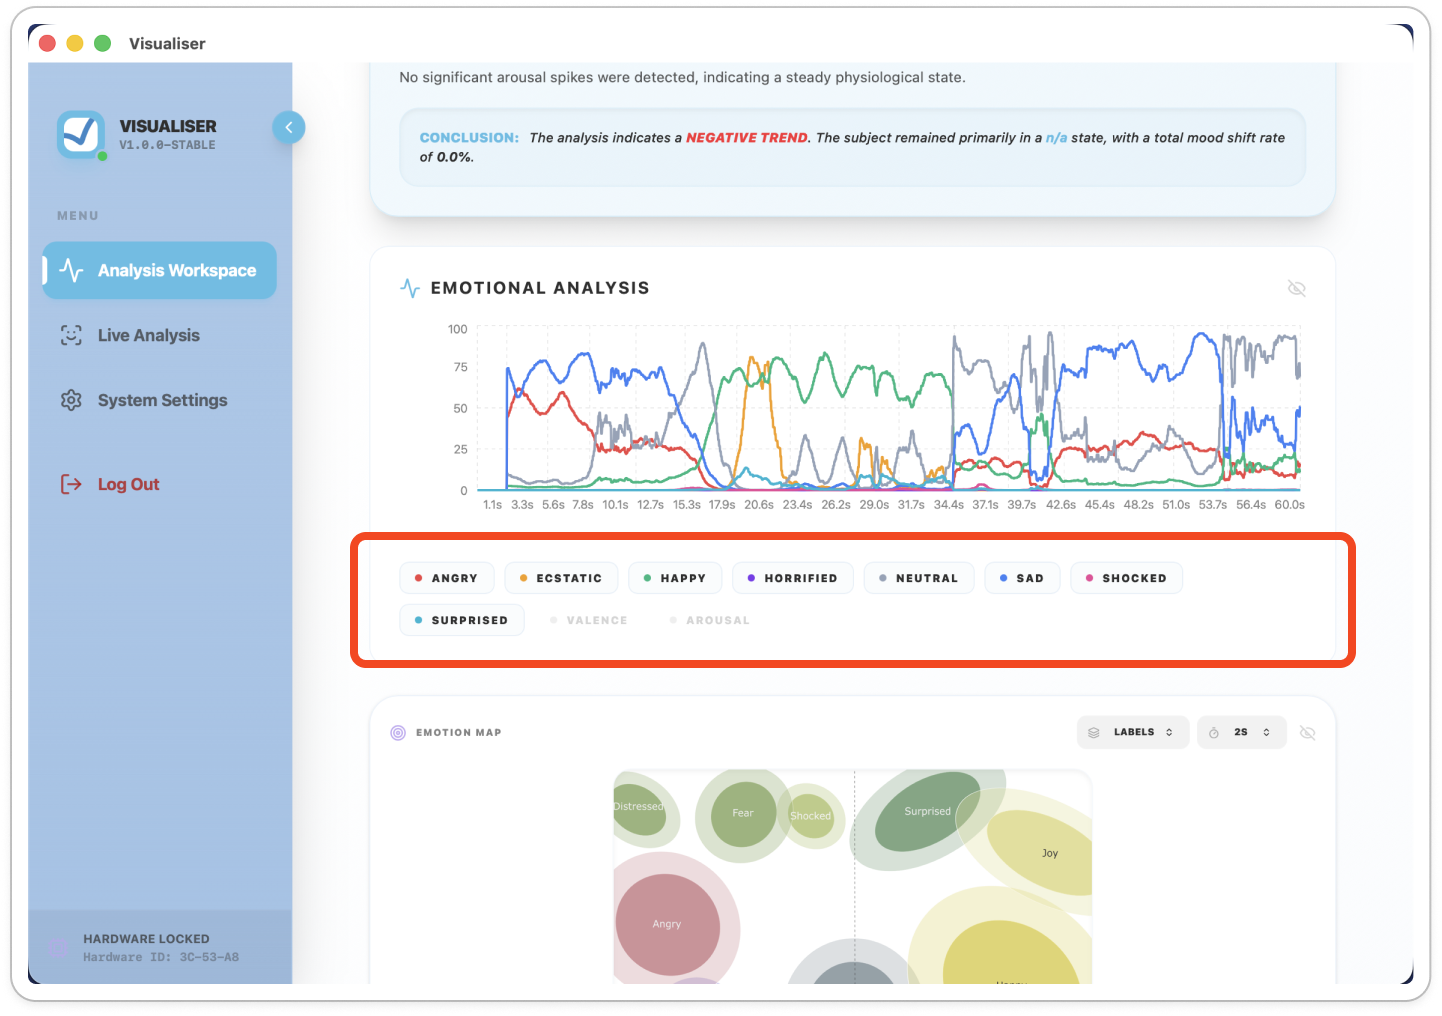Click the HARDWARE LOCKED status text

(x=146, y=939)
